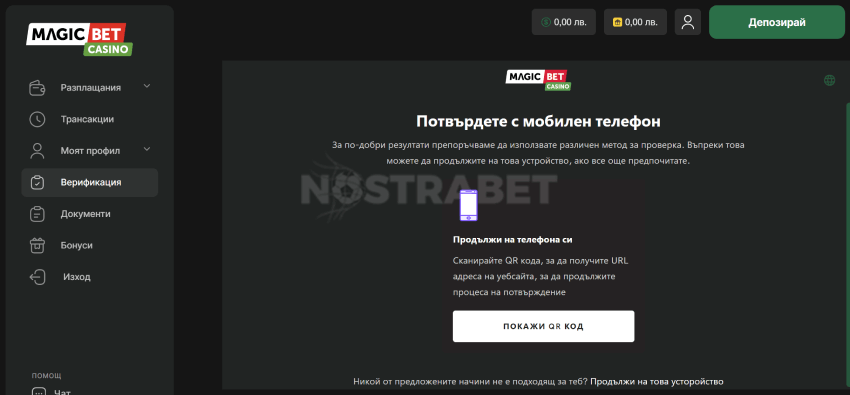Open the Документи menu item
The image size is (850, 395).
[x=90, y=214]
